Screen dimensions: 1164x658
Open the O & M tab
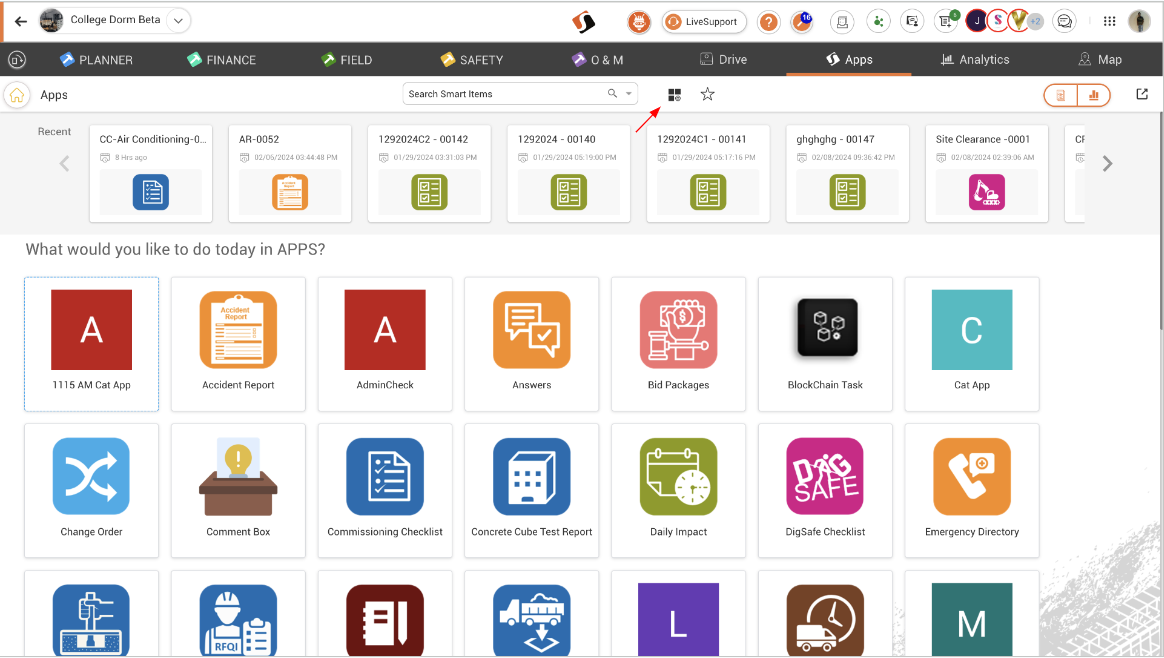(x=598, y=59)
